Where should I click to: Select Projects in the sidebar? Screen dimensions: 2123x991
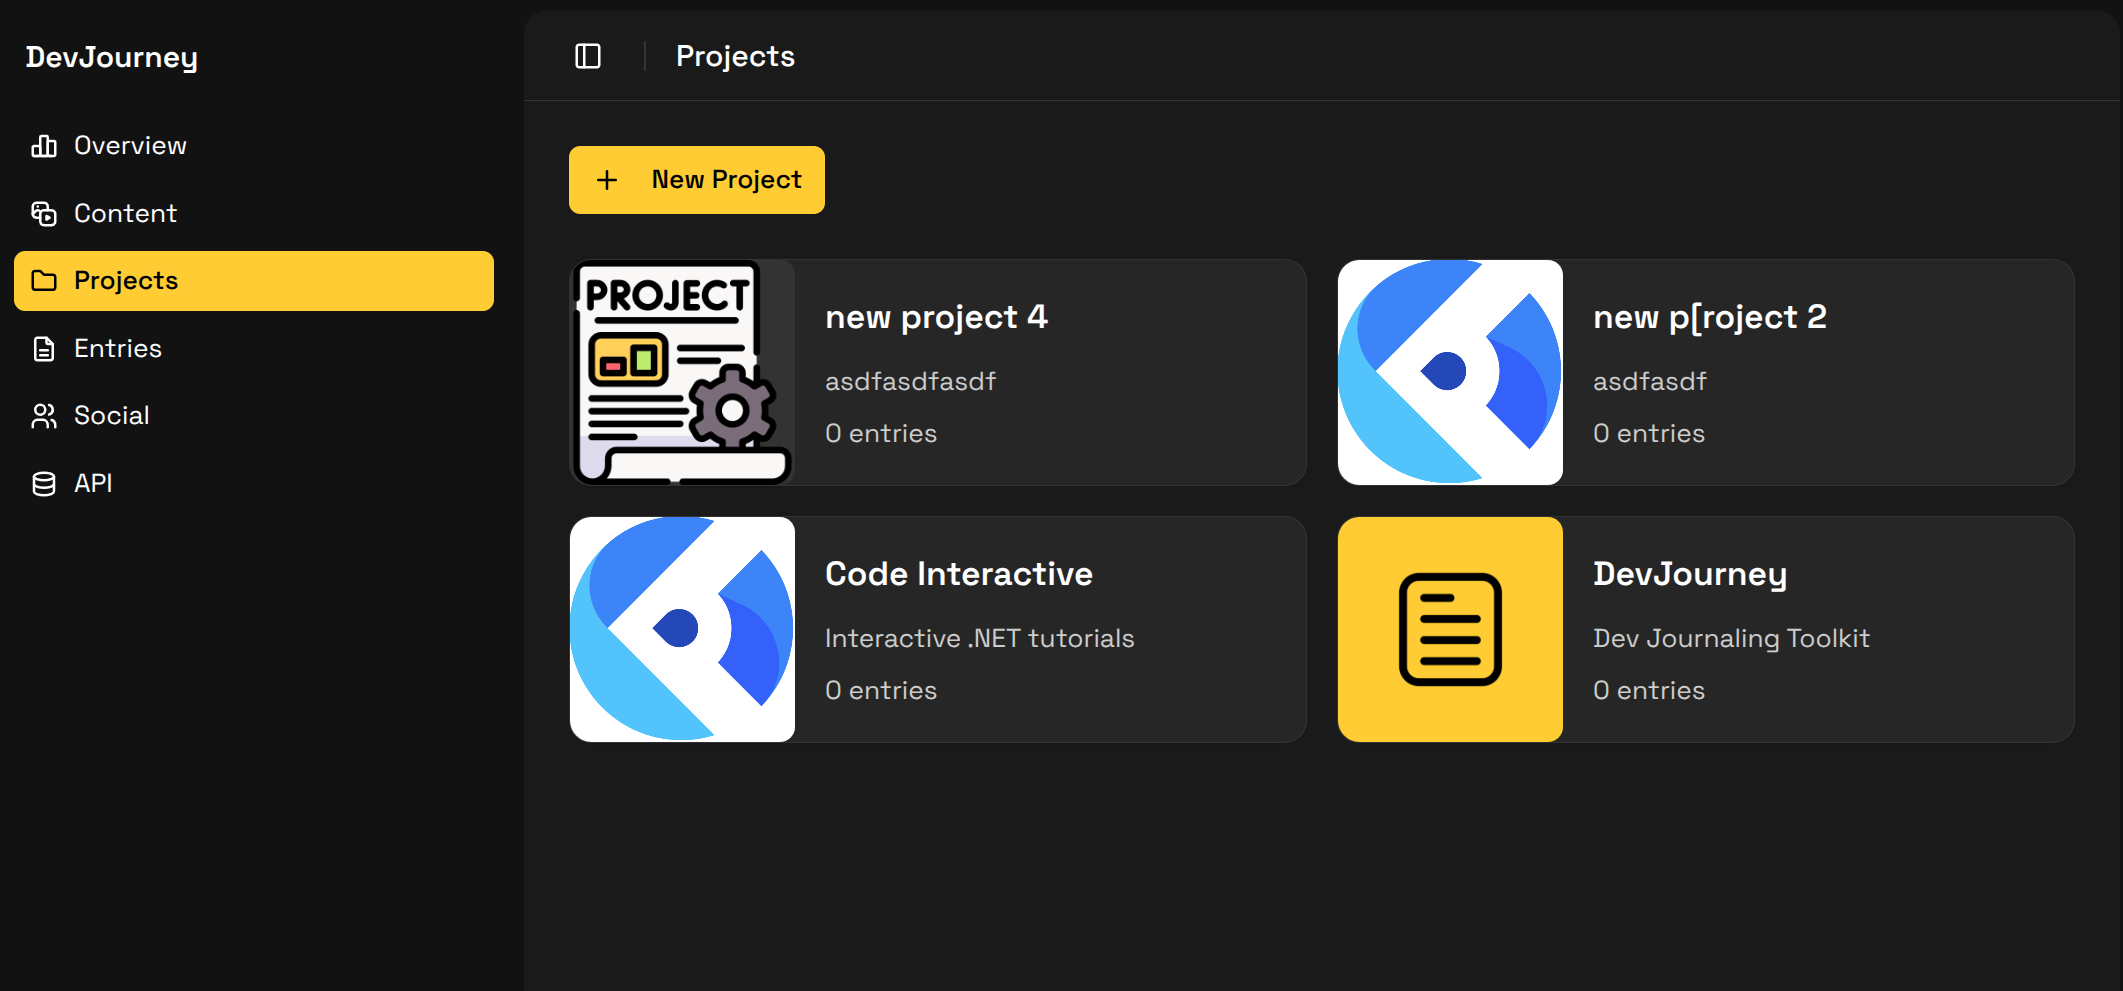point(254,281)
